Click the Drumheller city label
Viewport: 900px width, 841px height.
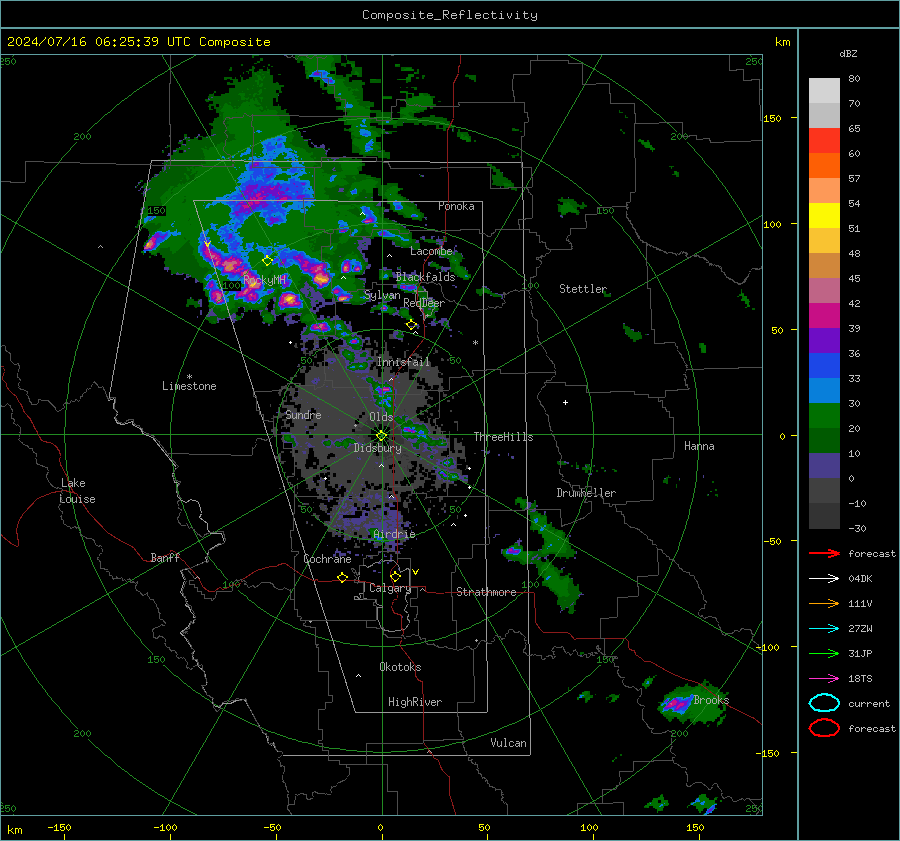click(x=586, y=493)
